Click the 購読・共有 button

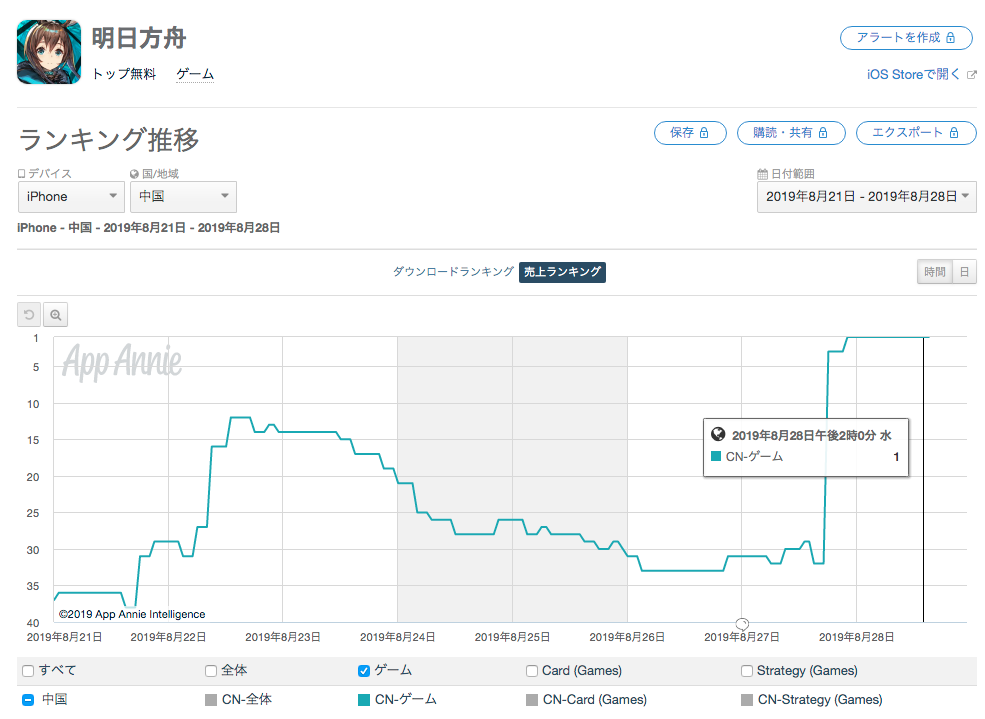pyautogui.click(x=791, y=132)
